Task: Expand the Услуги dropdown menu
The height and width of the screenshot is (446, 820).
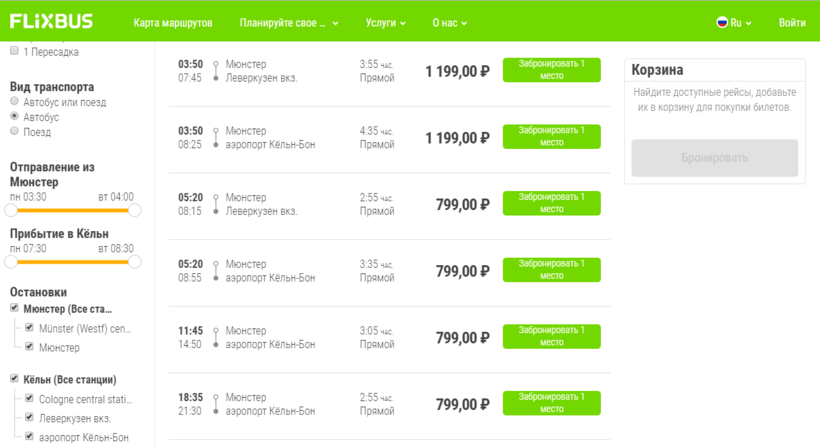Action: click(x=386, y=22)
